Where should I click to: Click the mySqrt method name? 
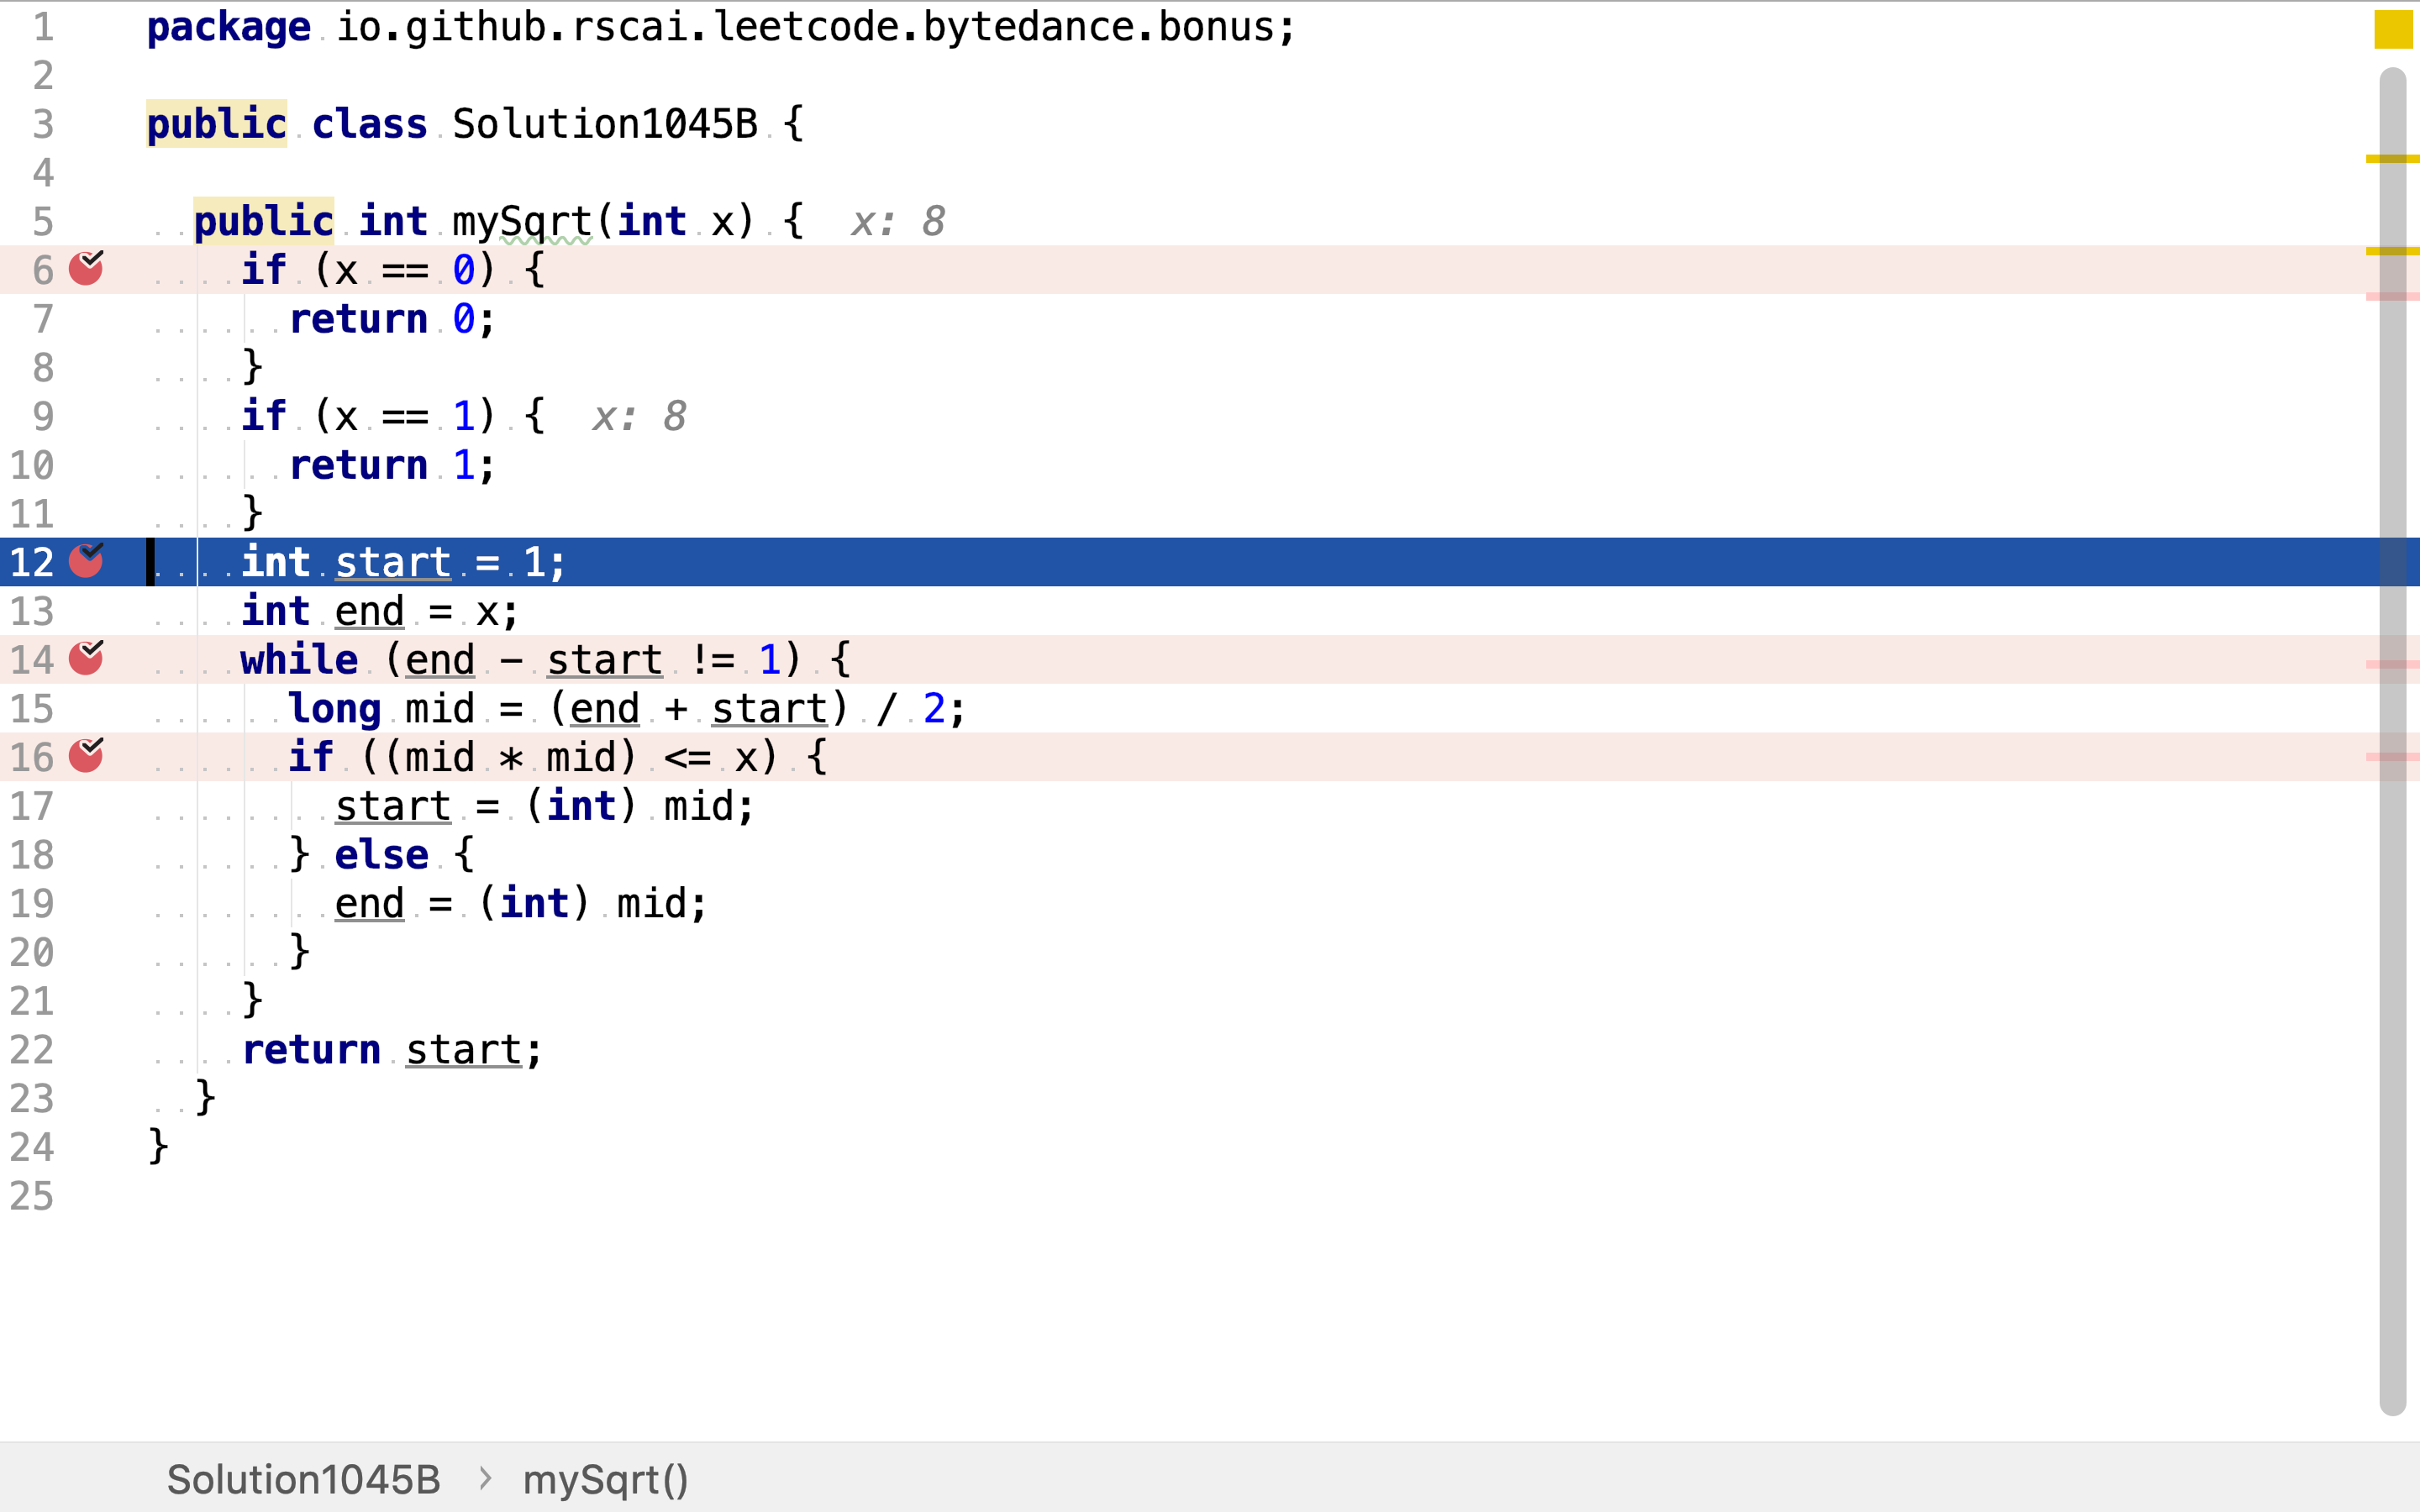pyautogui.click(x=522, y=222)
